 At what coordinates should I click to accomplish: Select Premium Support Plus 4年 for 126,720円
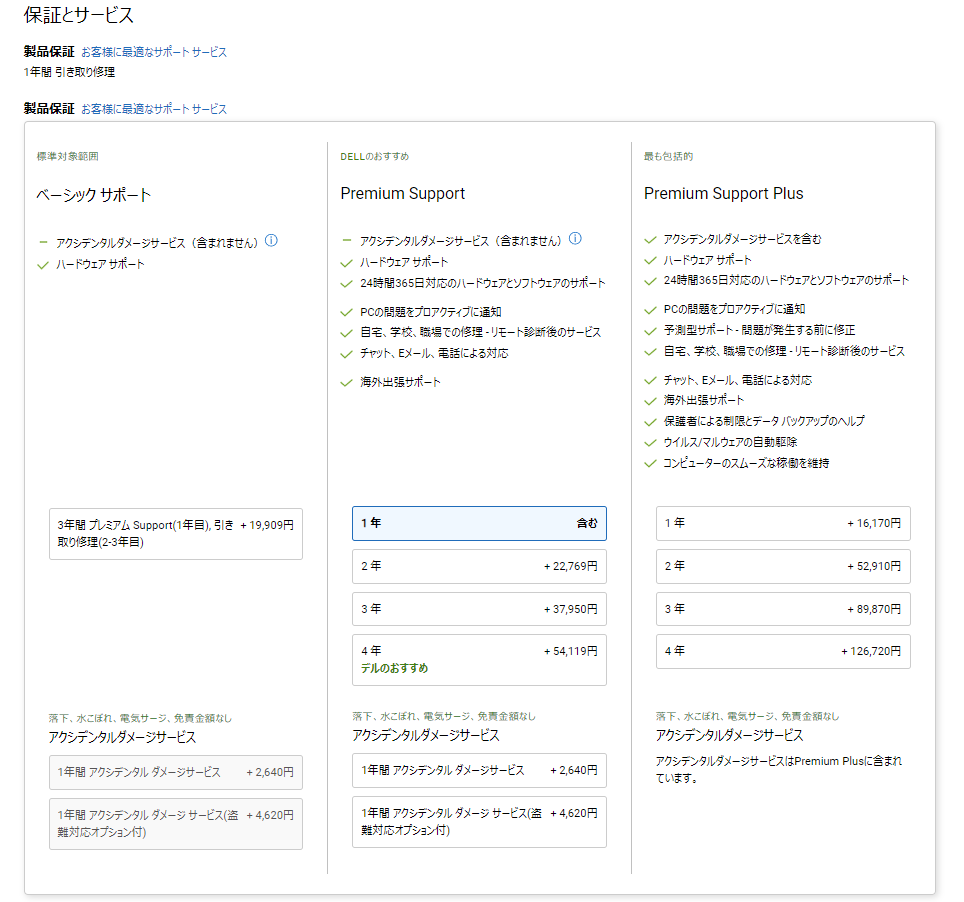783,651
